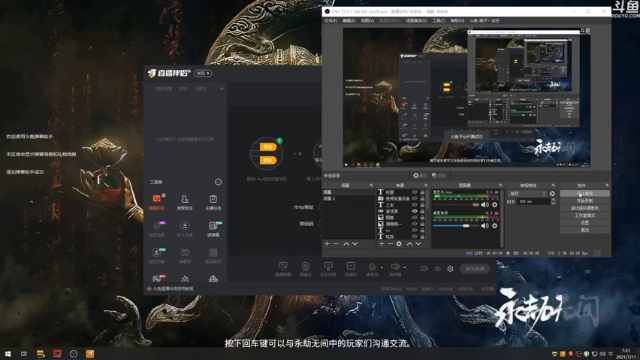The height and width of the screenshot is (360, 640).
Task: Click the Start Recording button in OBS controls
Action: click(585, 200)
